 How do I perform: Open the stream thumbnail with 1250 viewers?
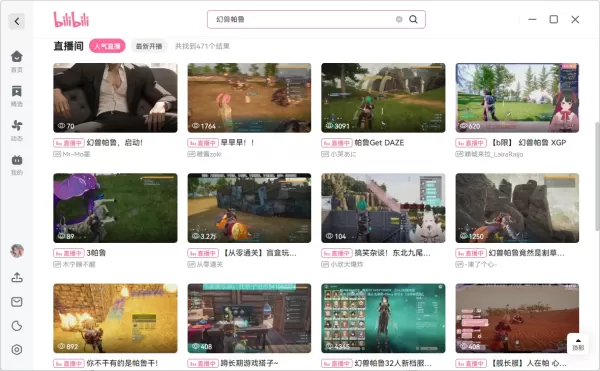click(x=517, y=208)
